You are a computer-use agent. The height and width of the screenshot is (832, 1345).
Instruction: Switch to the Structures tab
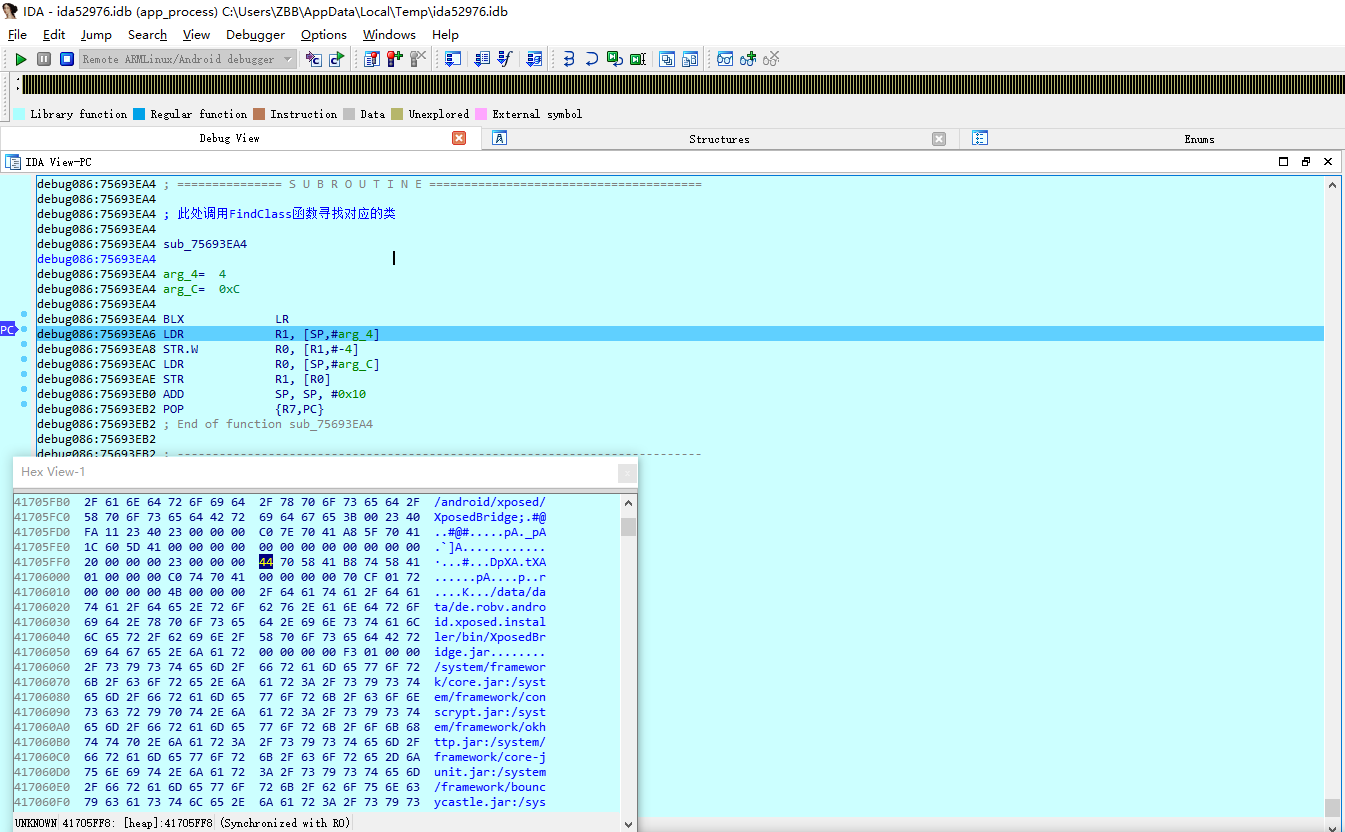pyautogui.click(x=719, y=139)
